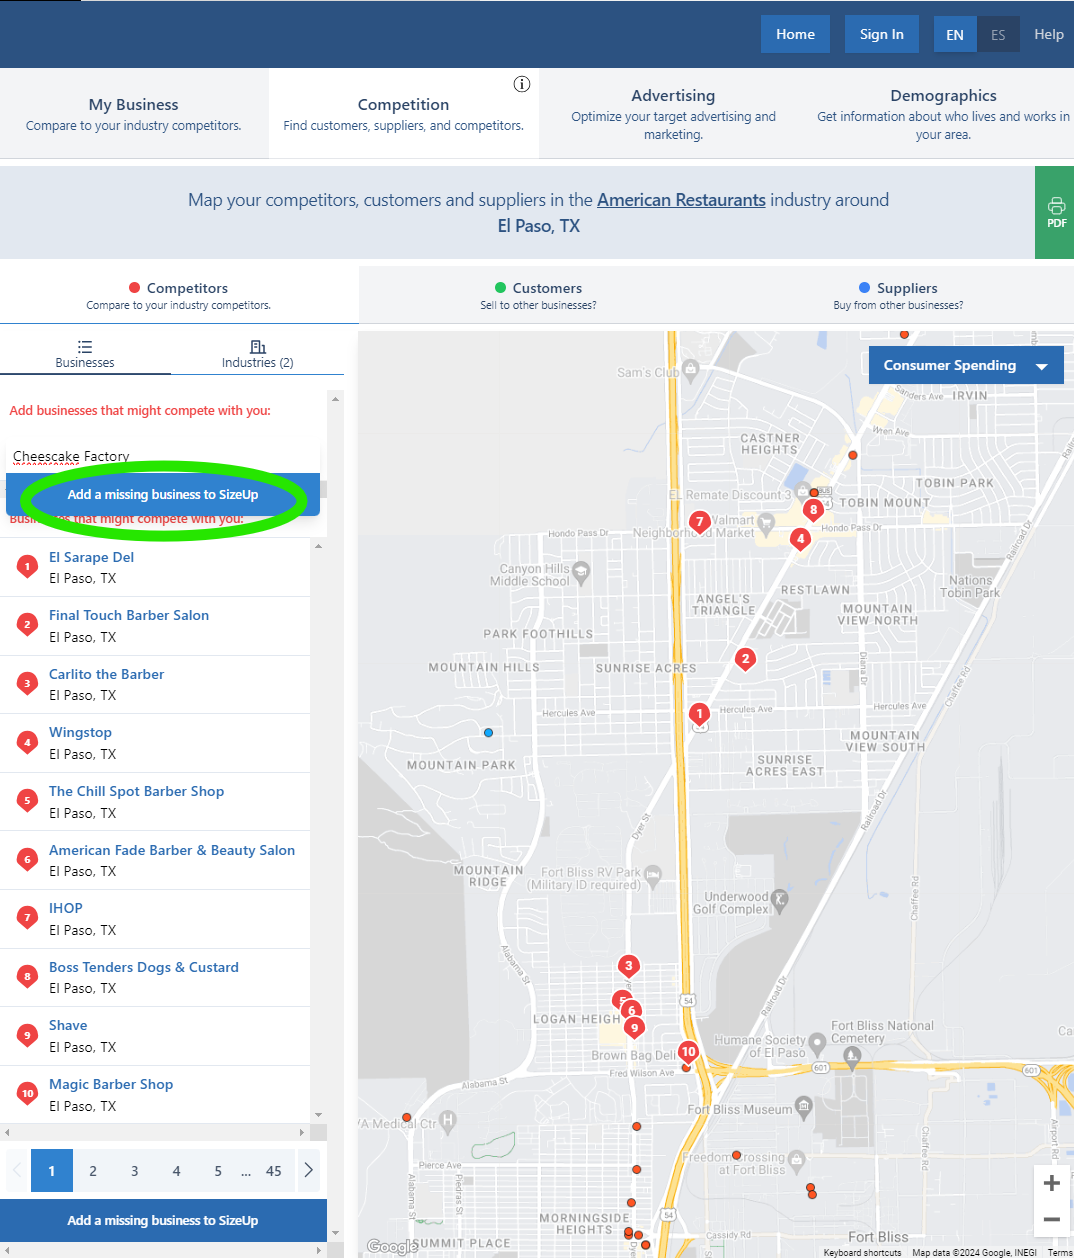Open the Advertising tab
This screenshot has width=1074, height=1258.
point(673,114)
